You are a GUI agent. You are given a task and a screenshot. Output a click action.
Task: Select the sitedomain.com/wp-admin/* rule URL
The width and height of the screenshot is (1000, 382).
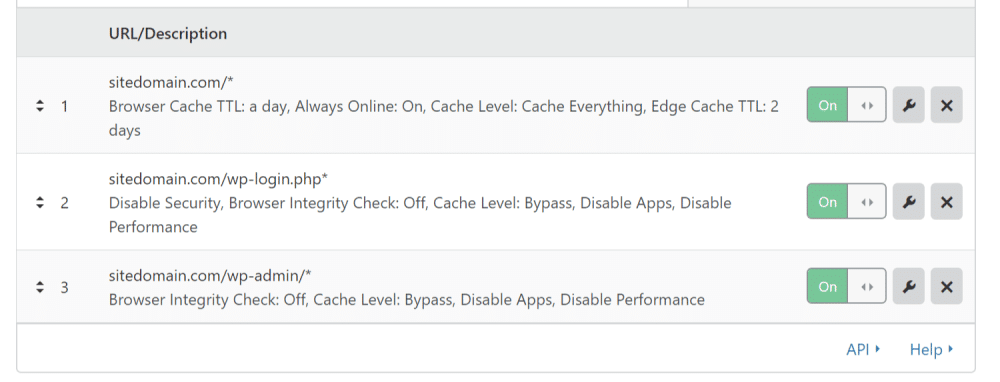pos(210,275)
